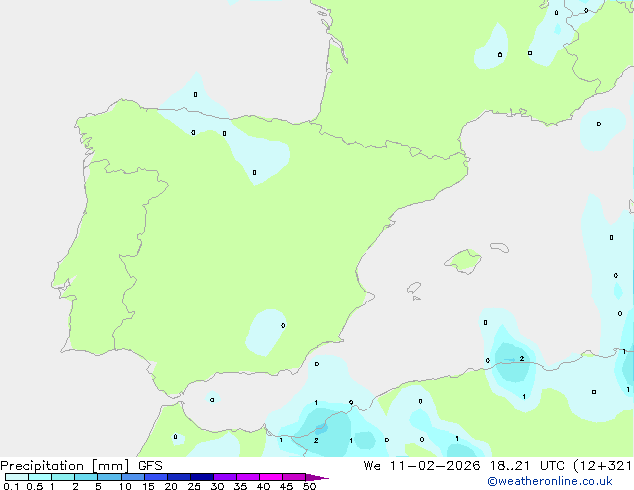The image size is (634, 490).
Task: Click the "10" legend scale label
Action: pos(125,486)
